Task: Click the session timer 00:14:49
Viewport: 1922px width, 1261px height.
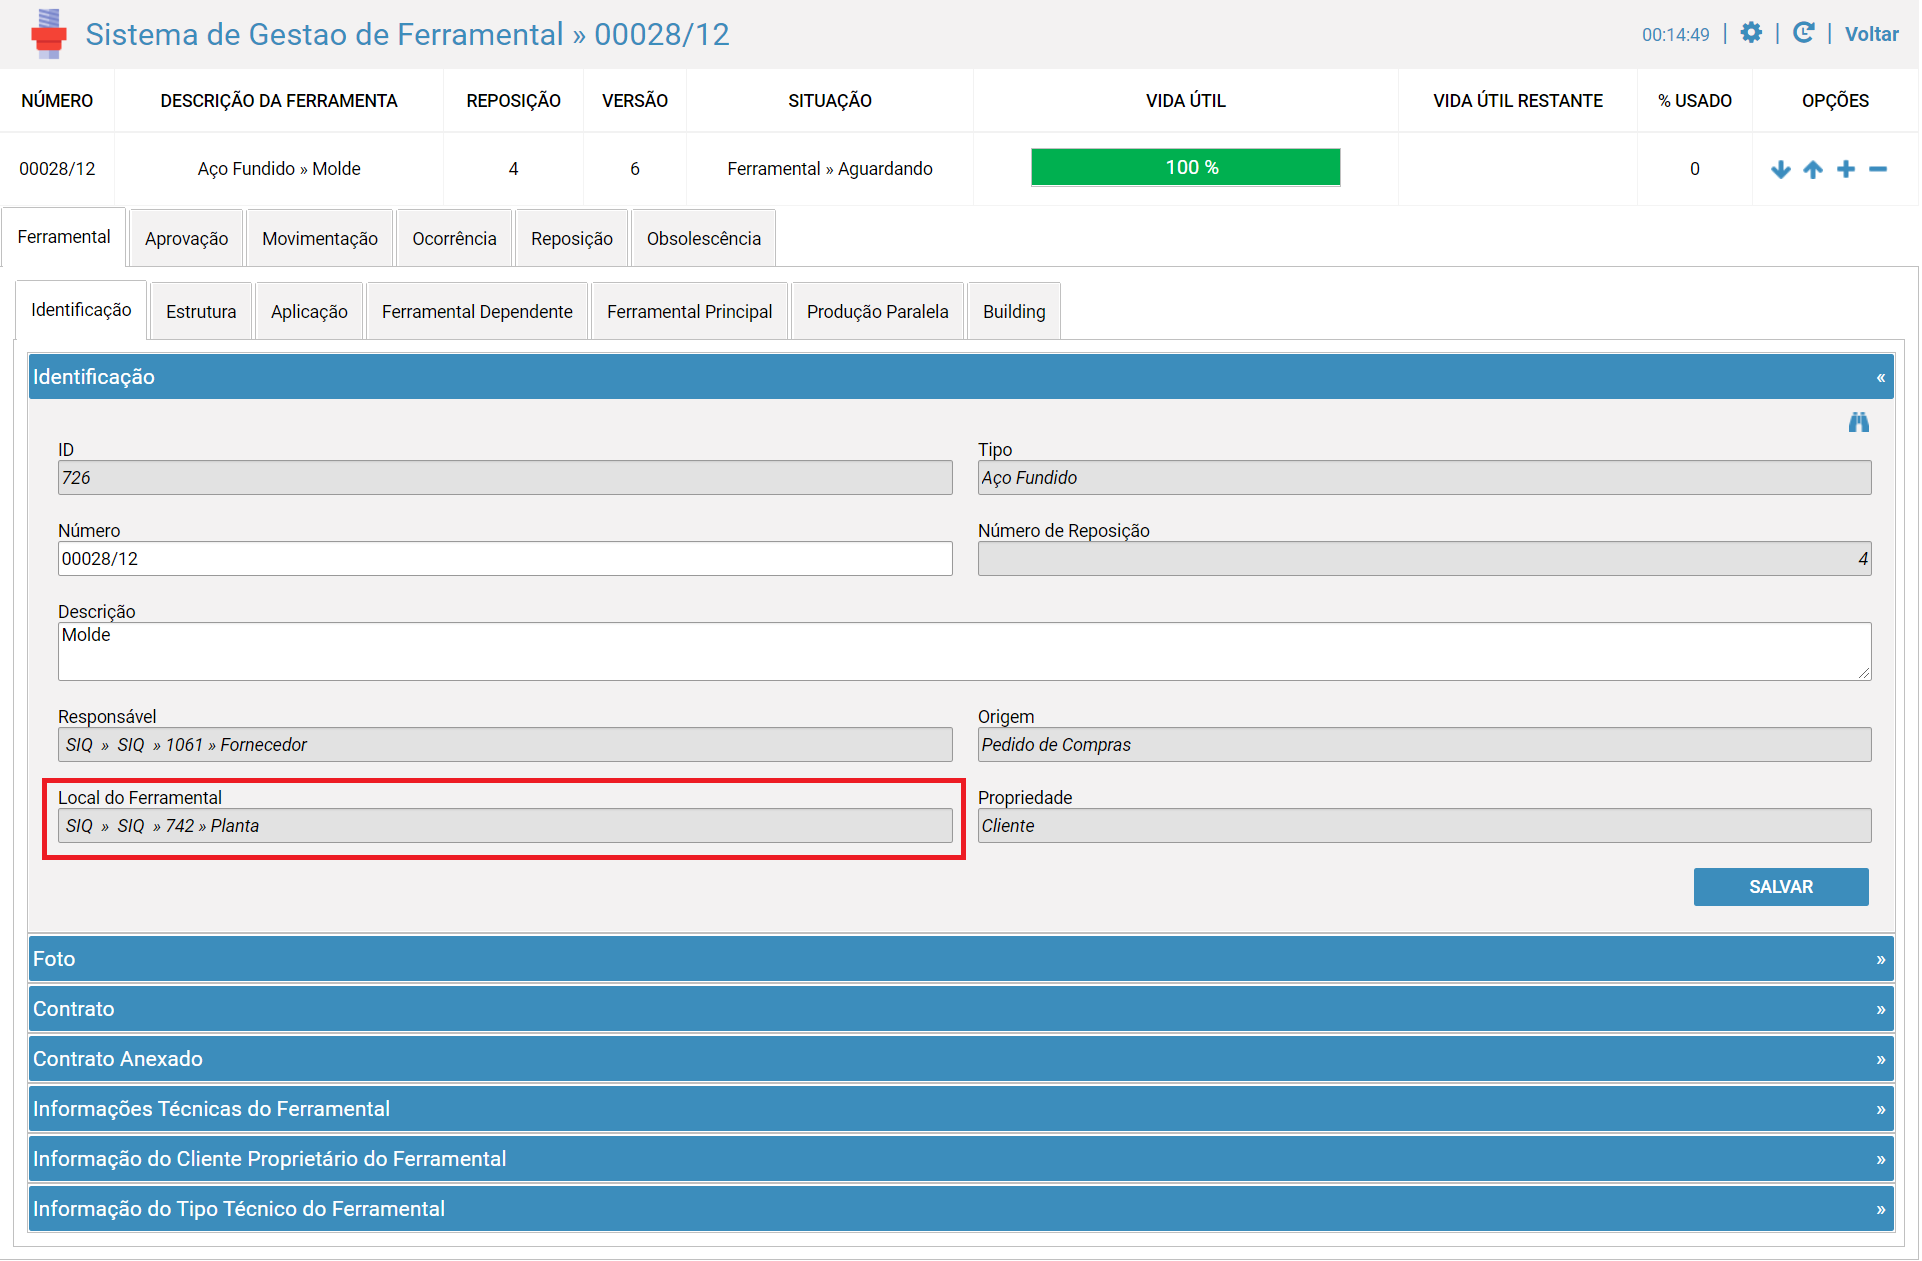Action: [1676, 35]
